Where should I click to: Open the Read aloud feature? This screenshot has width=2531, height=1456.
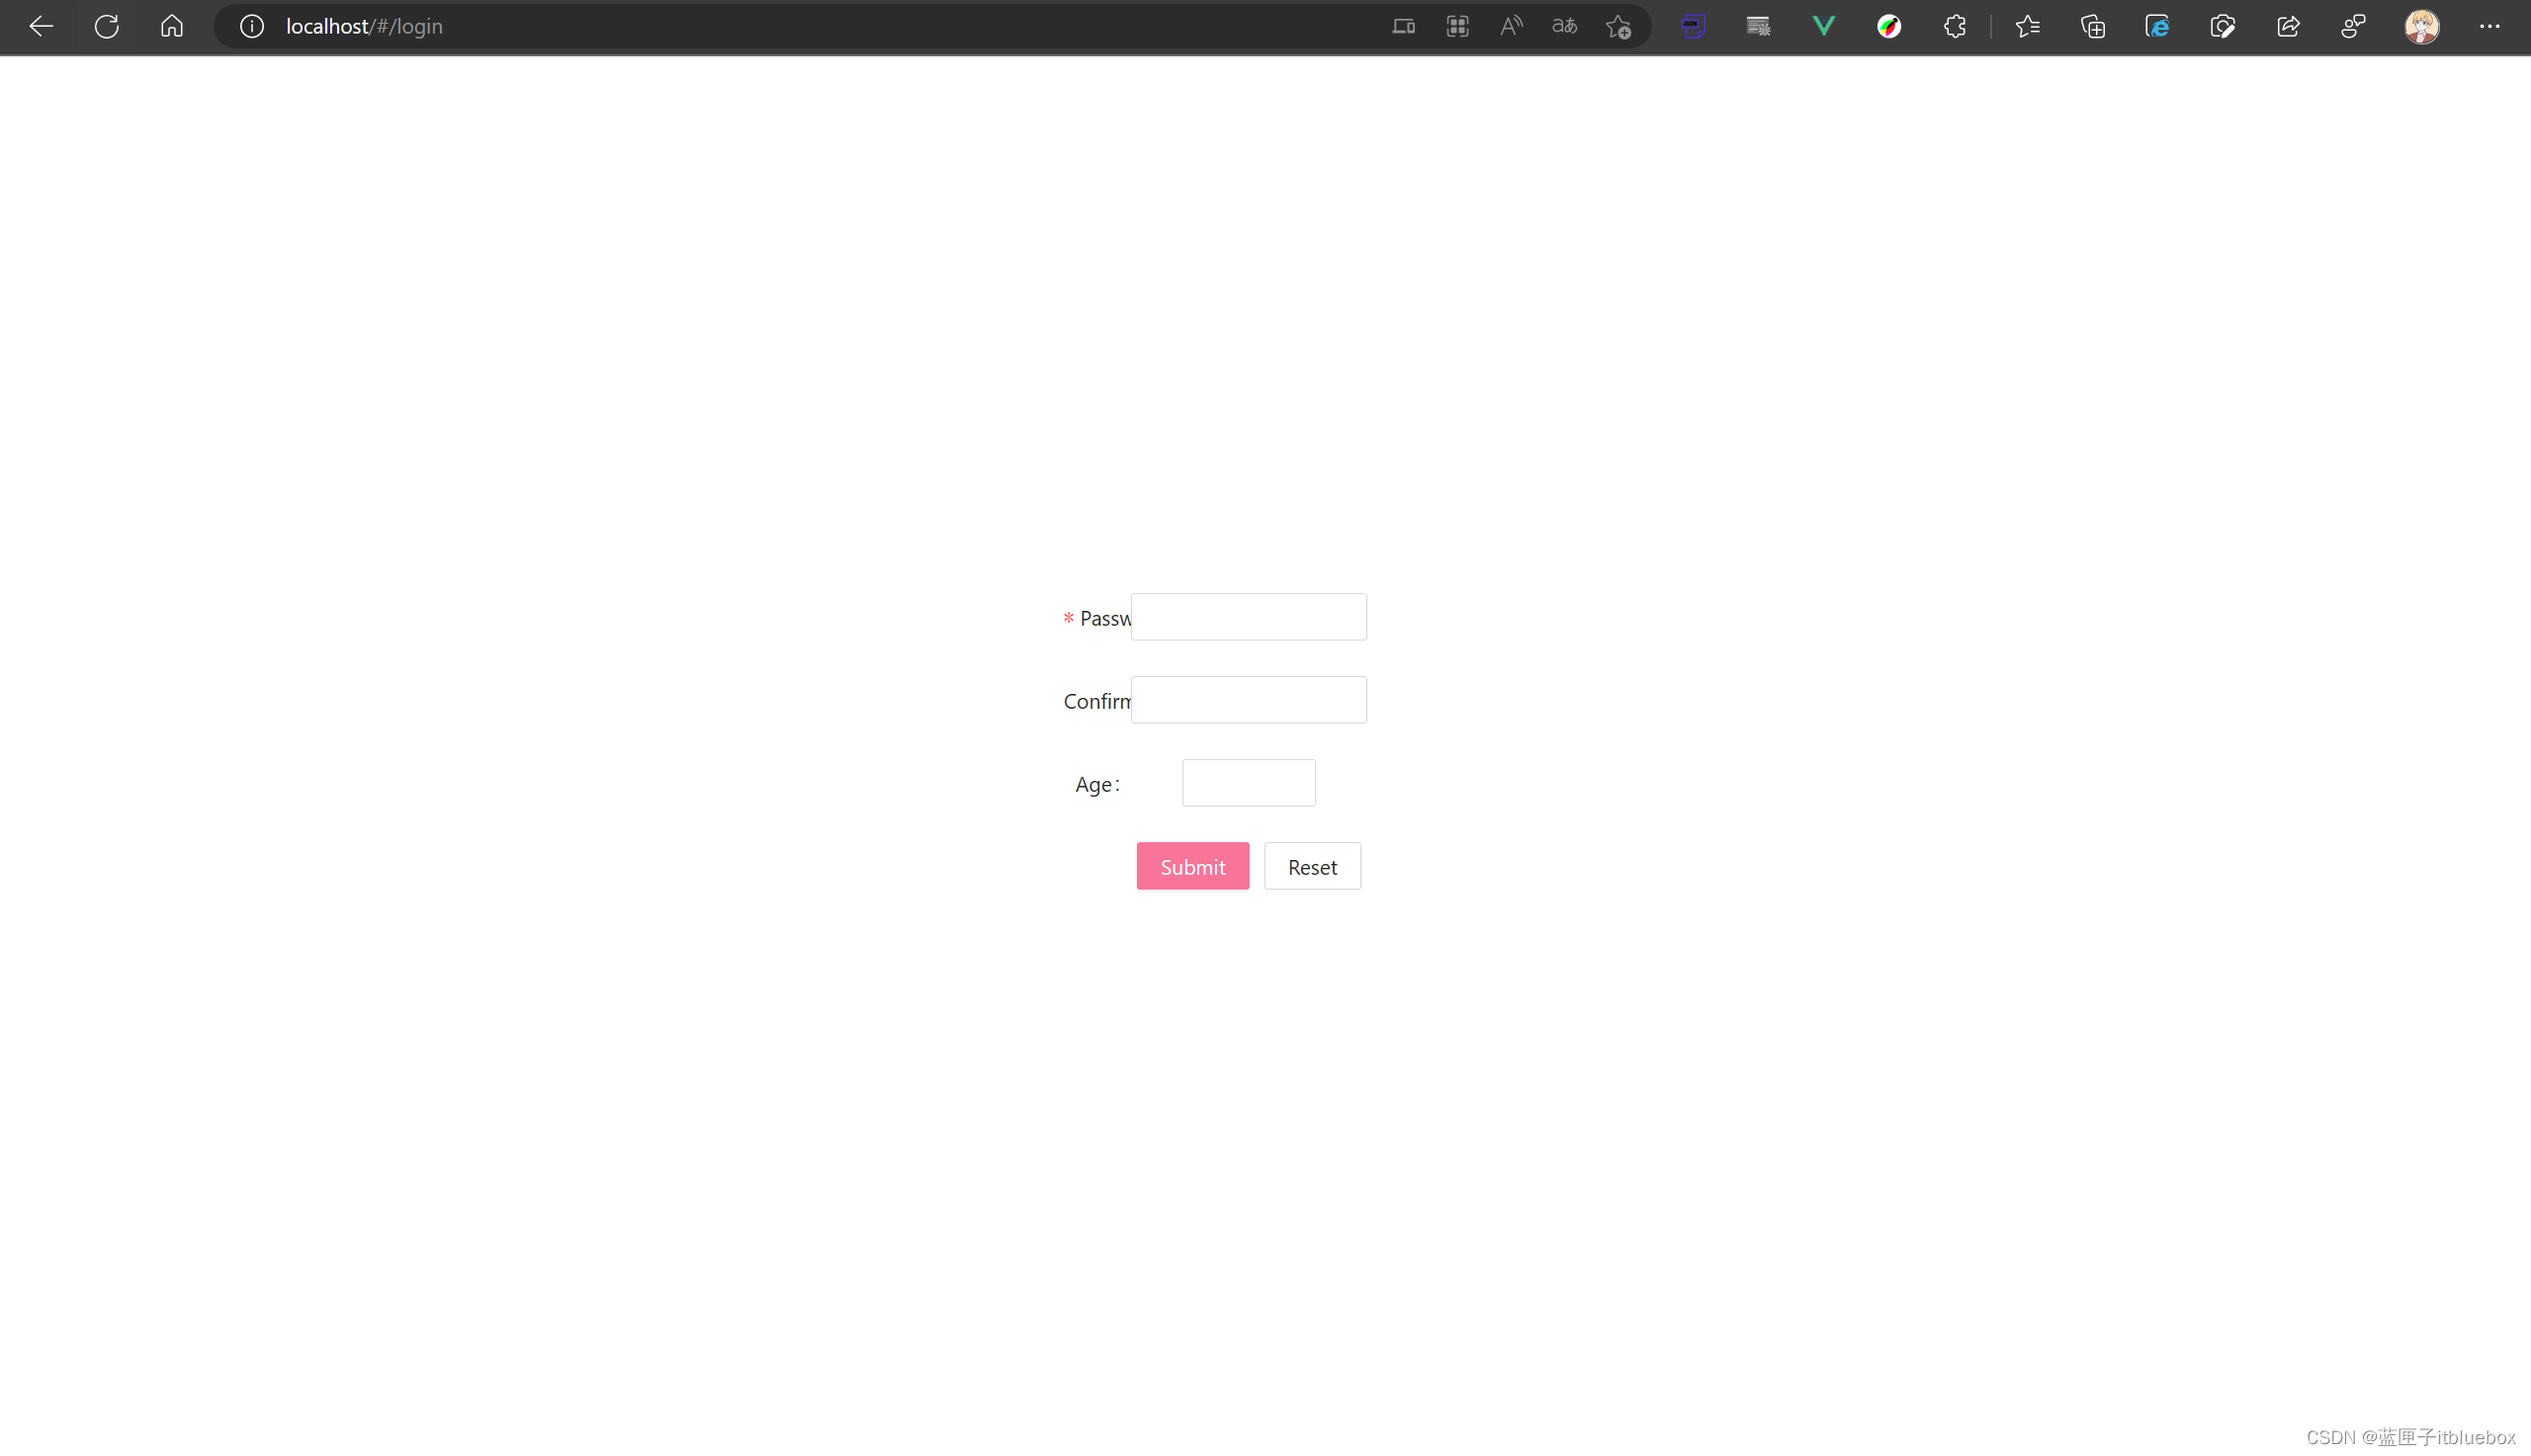coord(1511,26)
